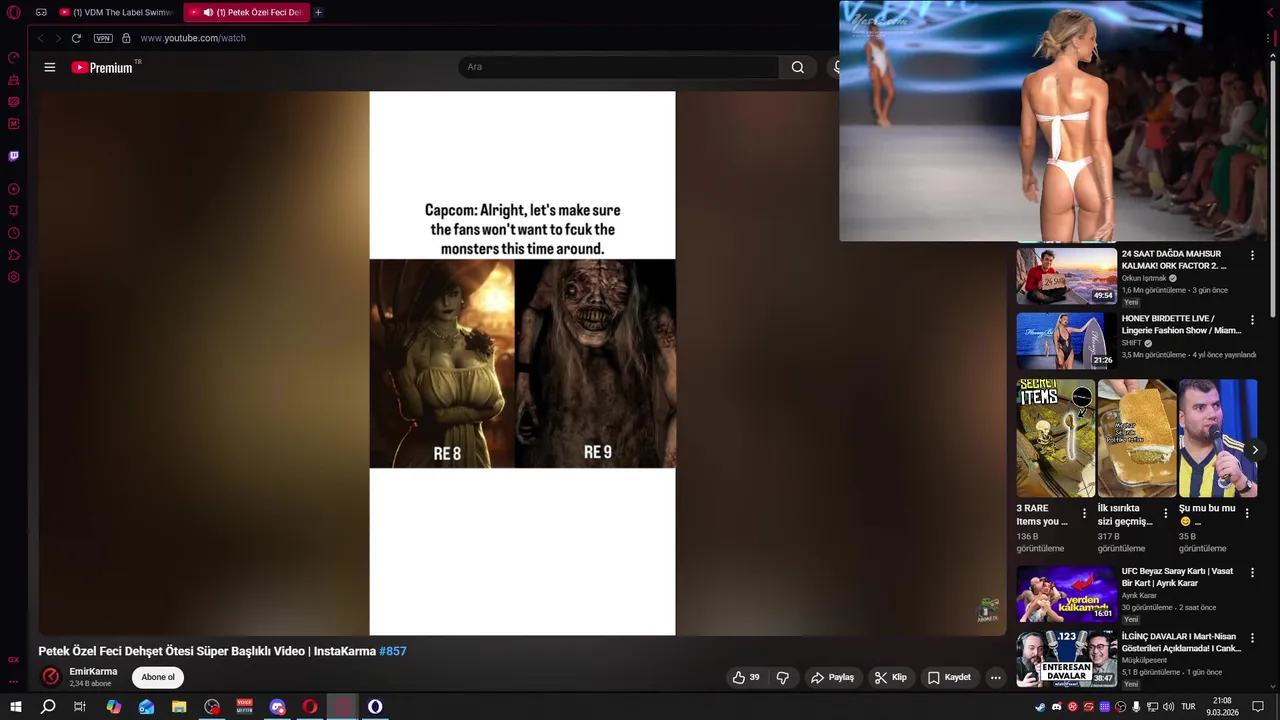Go back to previous page
This screenshot has height=720, width=1280.
40,38
